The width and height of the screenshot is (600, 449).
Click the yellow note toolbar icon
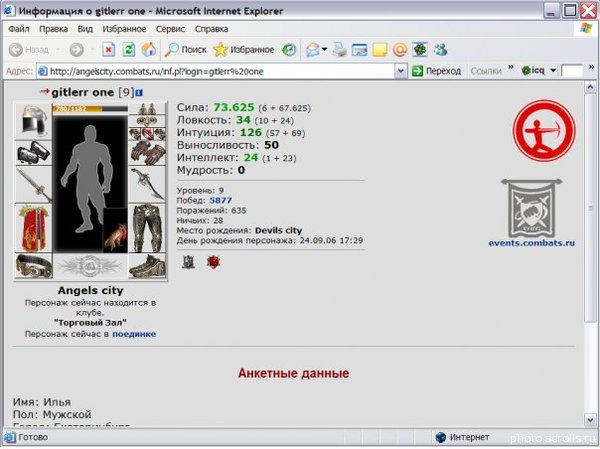click(380, 50)
